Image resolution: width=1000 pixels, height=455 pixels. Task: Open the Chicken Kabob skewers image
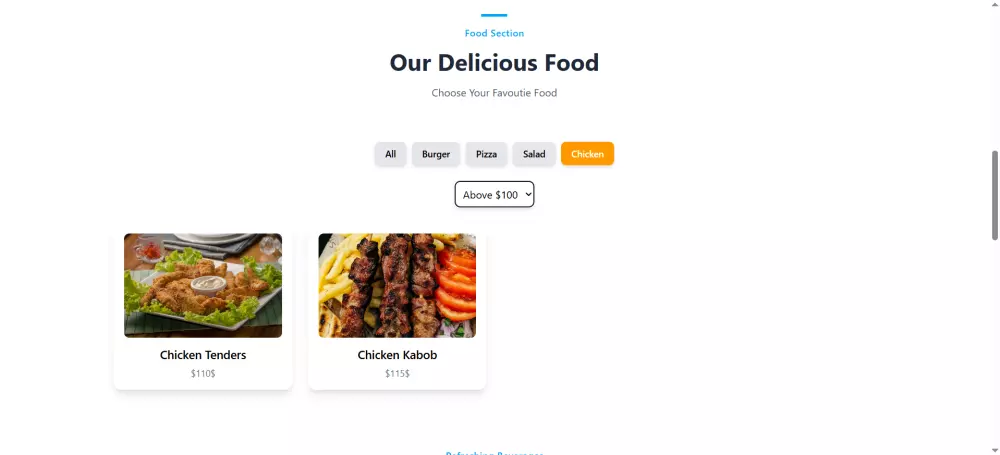(397, 285)
